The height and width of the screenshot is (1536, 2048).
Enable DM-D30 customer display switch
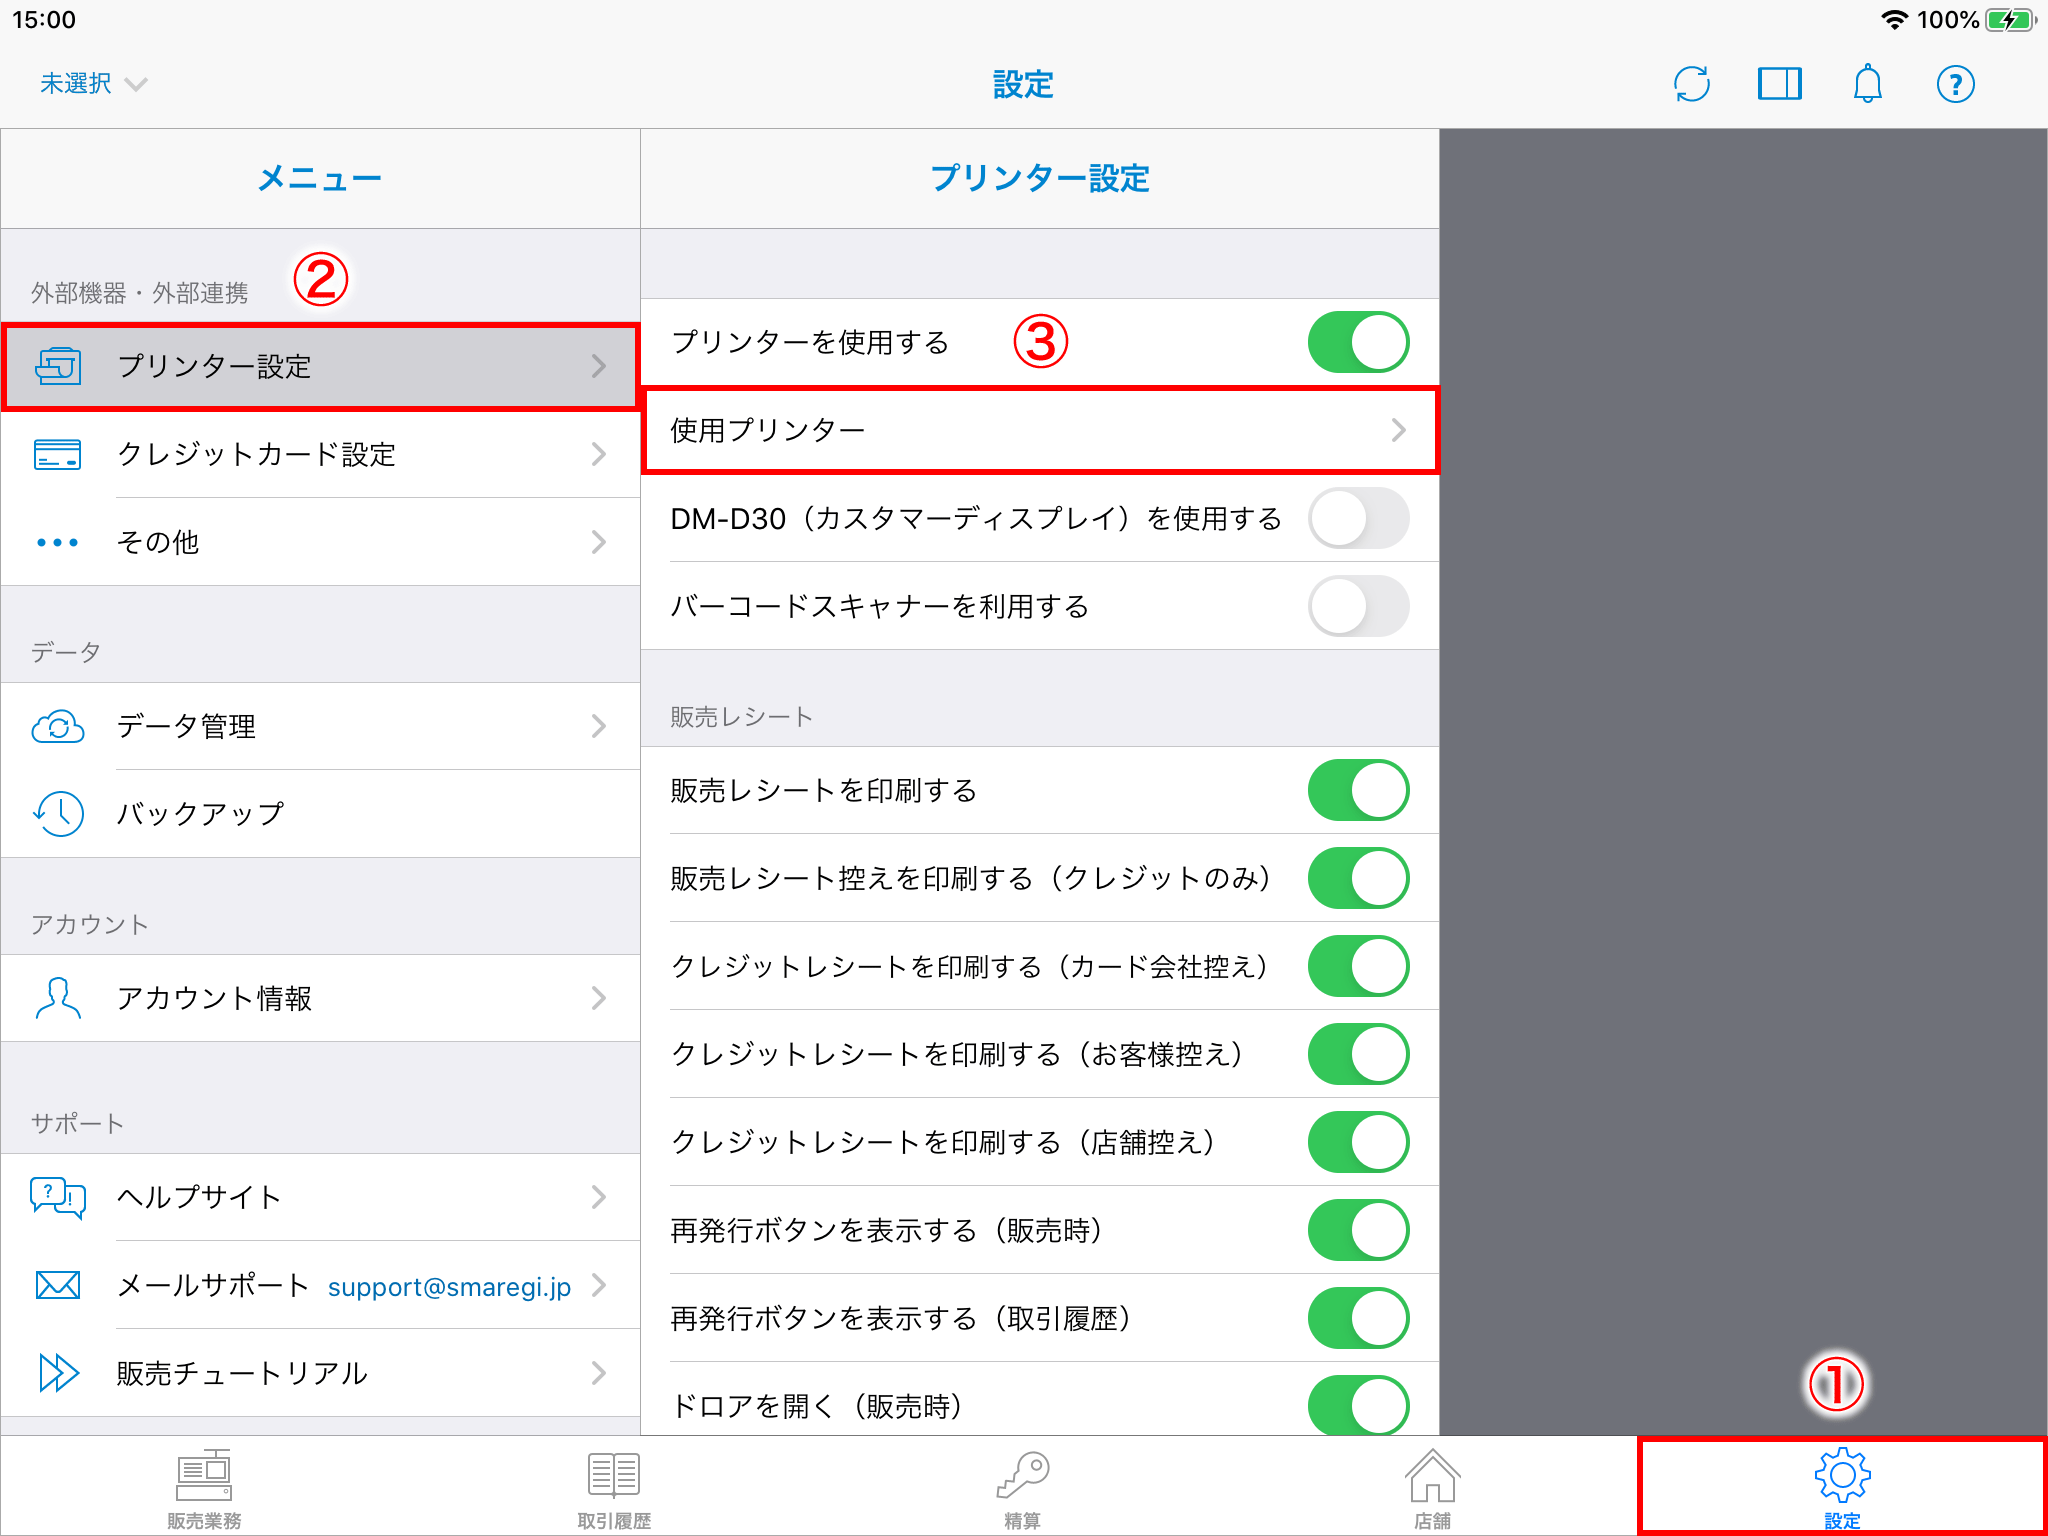[1358, 518]
